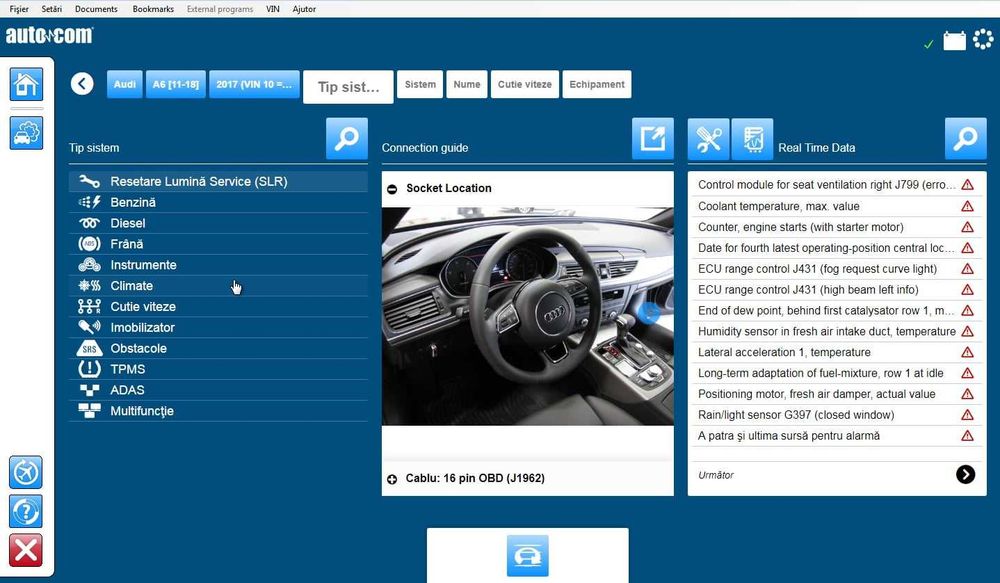The image size is (1000, 583).
Task: Select Positioning motor, fresh air damper row
Action: (x=836, y=394)
